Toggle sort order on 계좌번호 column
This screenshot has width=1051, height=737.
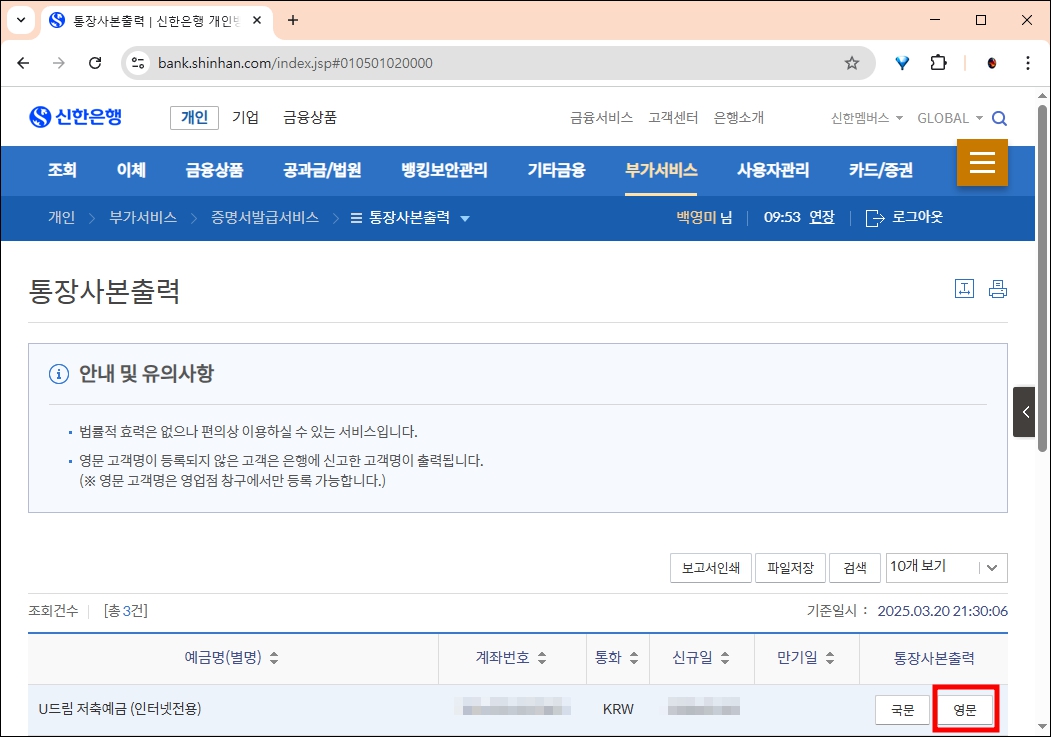click(543, 659)
